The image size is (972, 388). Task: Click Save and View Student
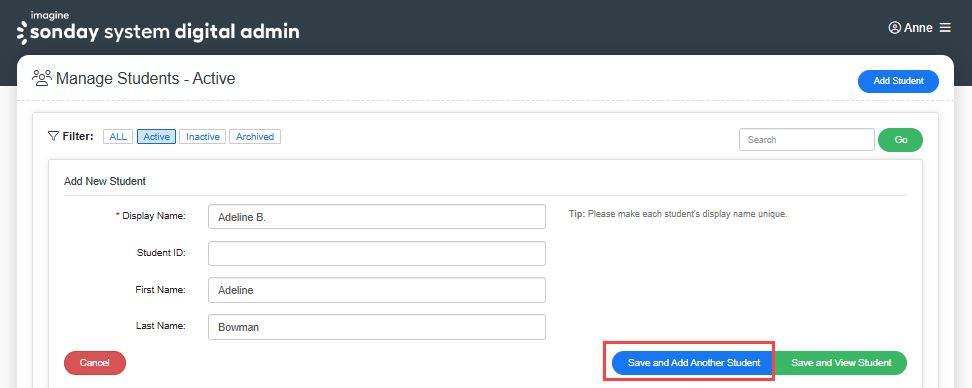(x=841, y=363)
